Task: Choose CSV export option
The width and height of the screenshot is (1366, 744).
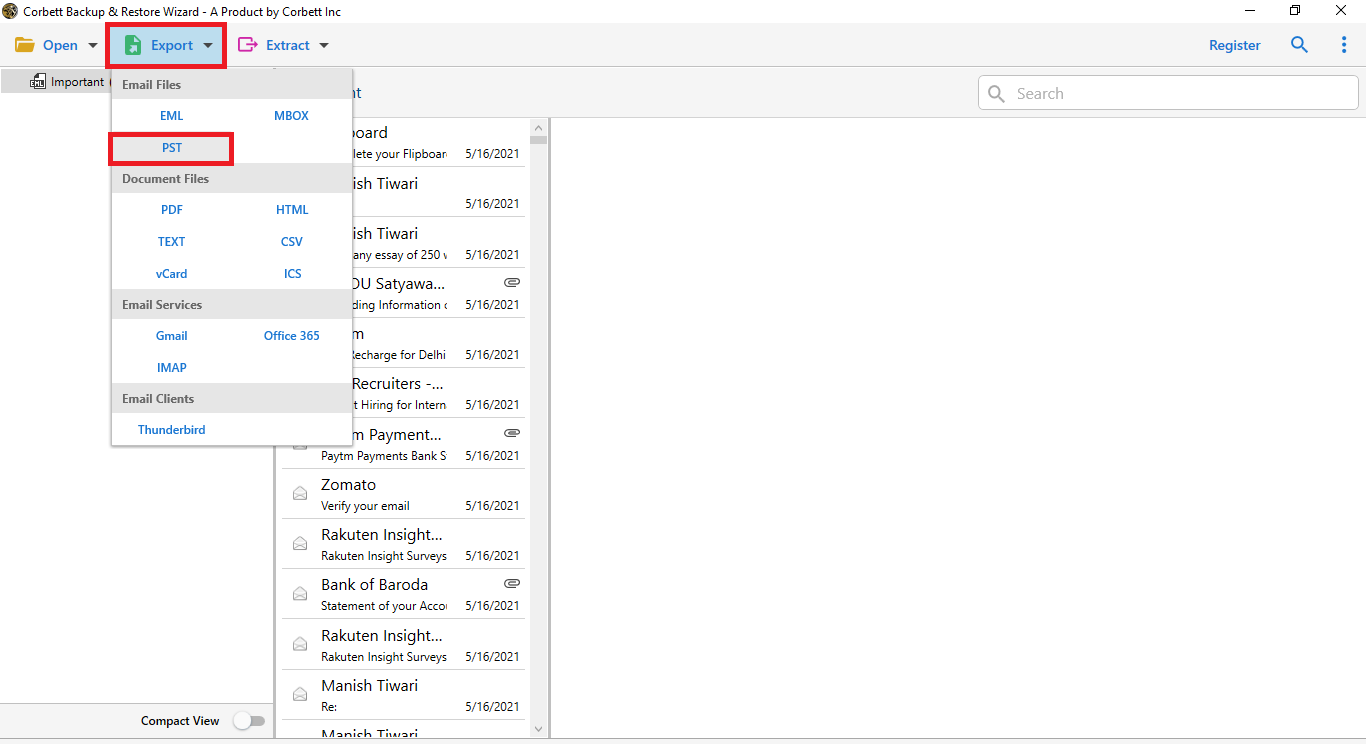Action: pos(292,242)
